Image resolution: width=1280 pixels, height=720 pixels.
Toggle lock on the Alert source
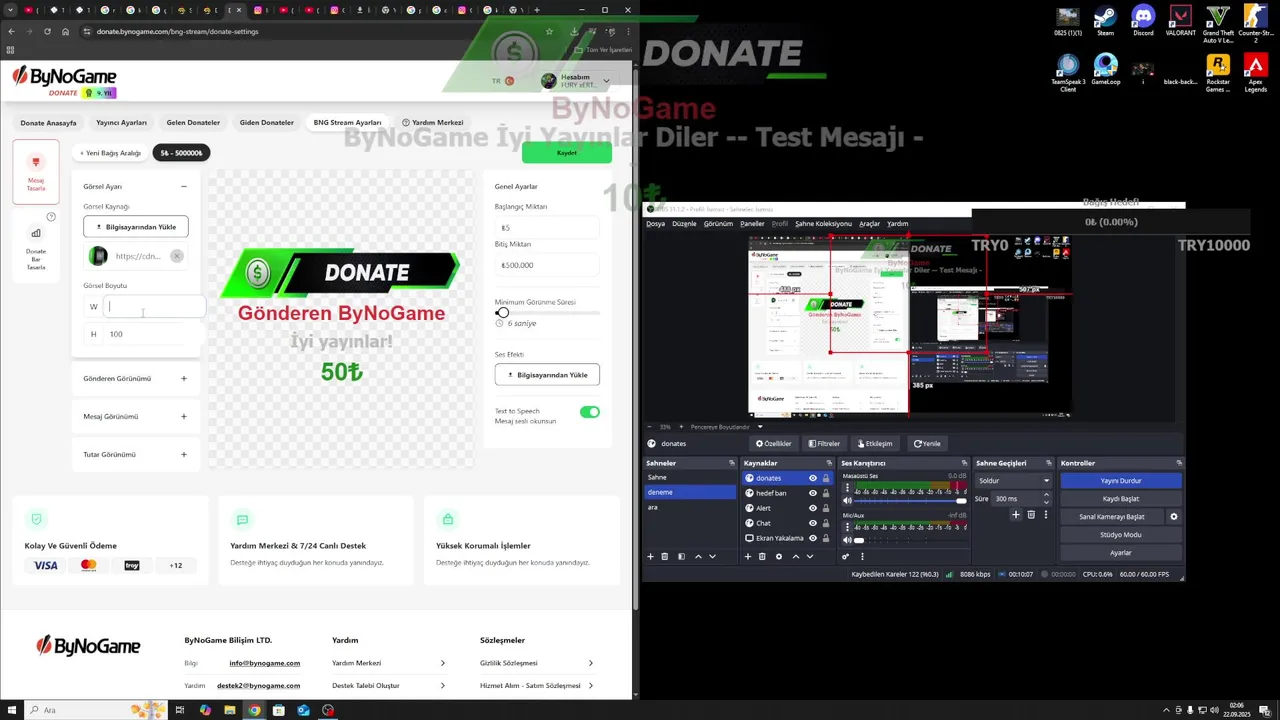(826, 508)
